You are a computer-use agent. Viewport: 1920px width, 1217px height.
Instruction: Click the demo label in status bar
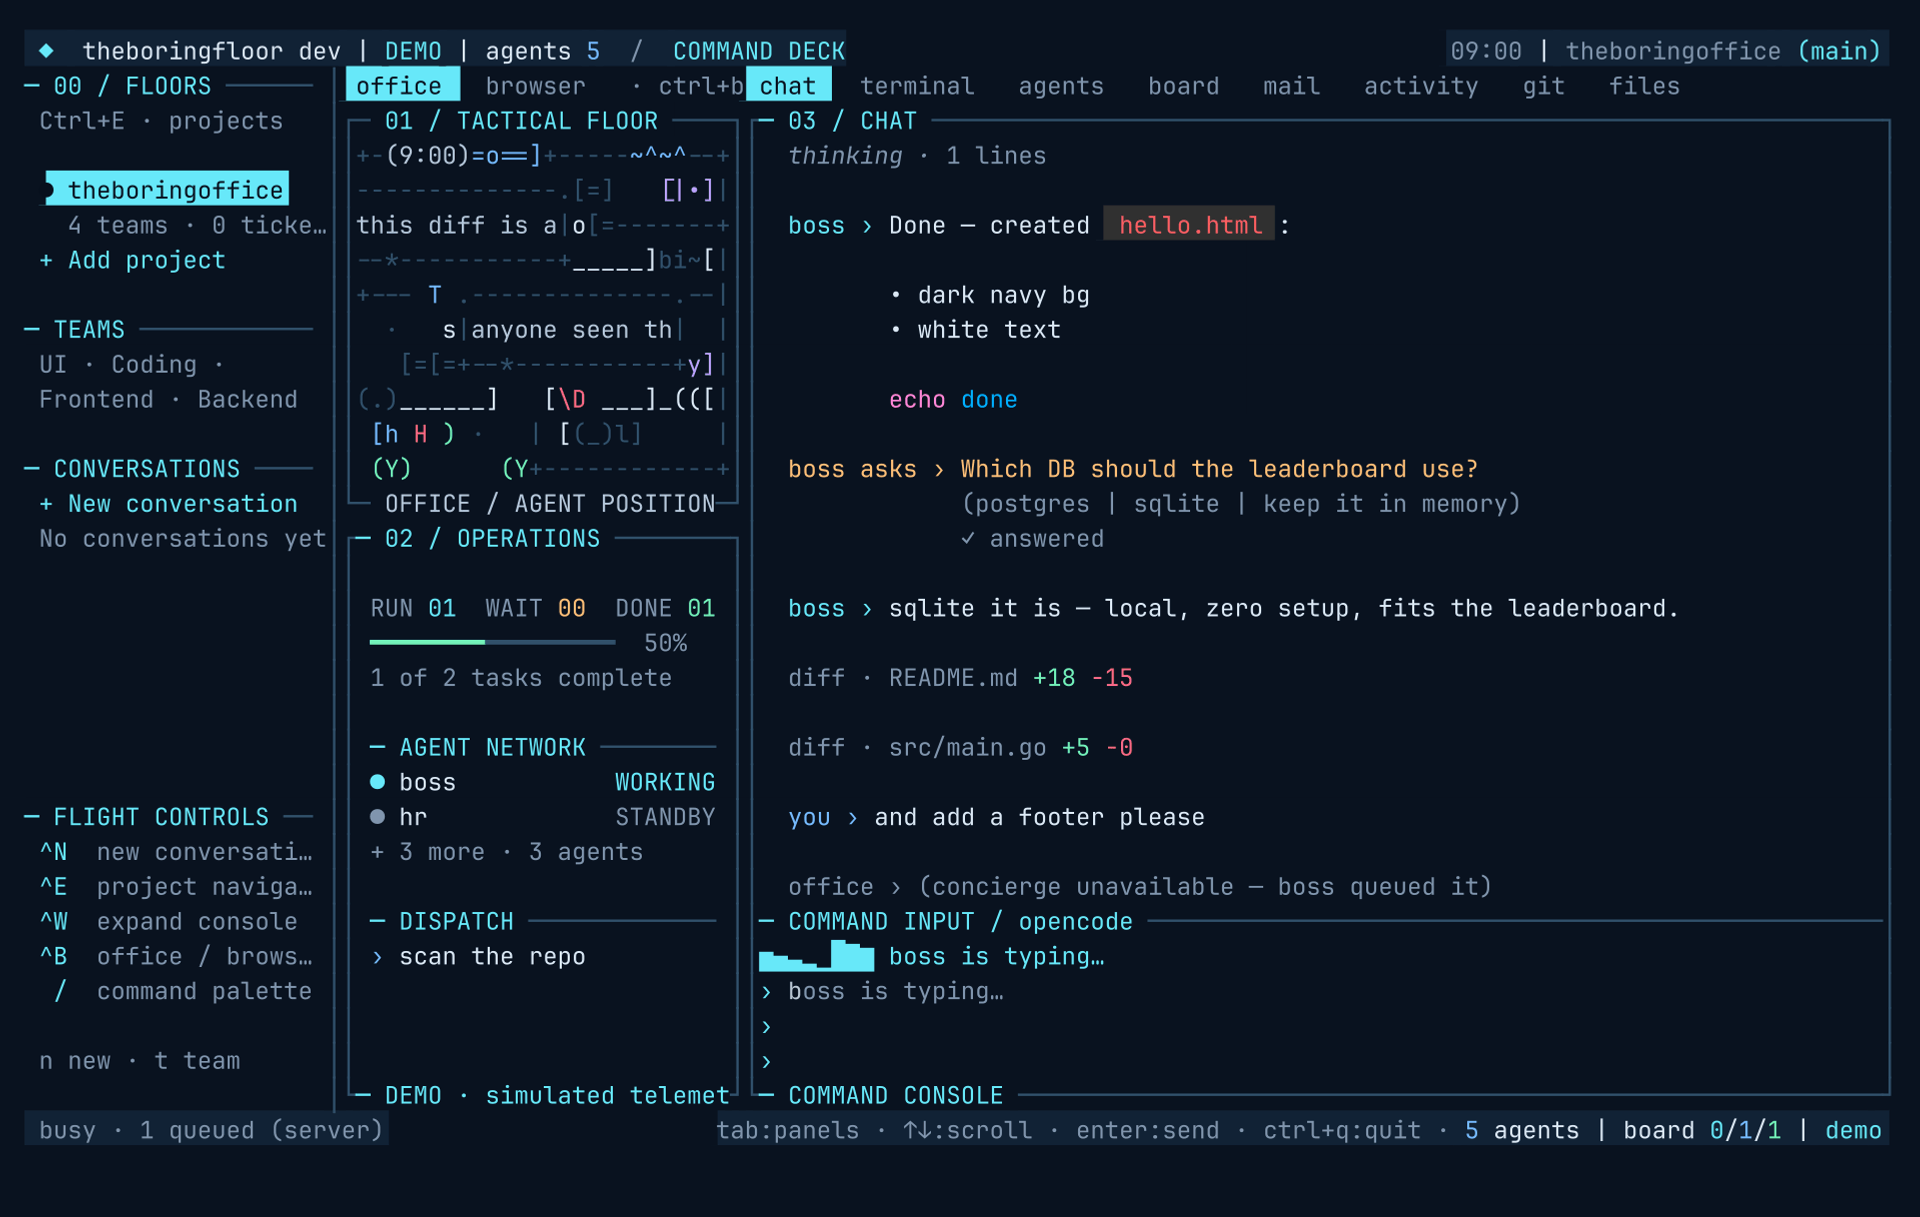tap(1853, 1130)
